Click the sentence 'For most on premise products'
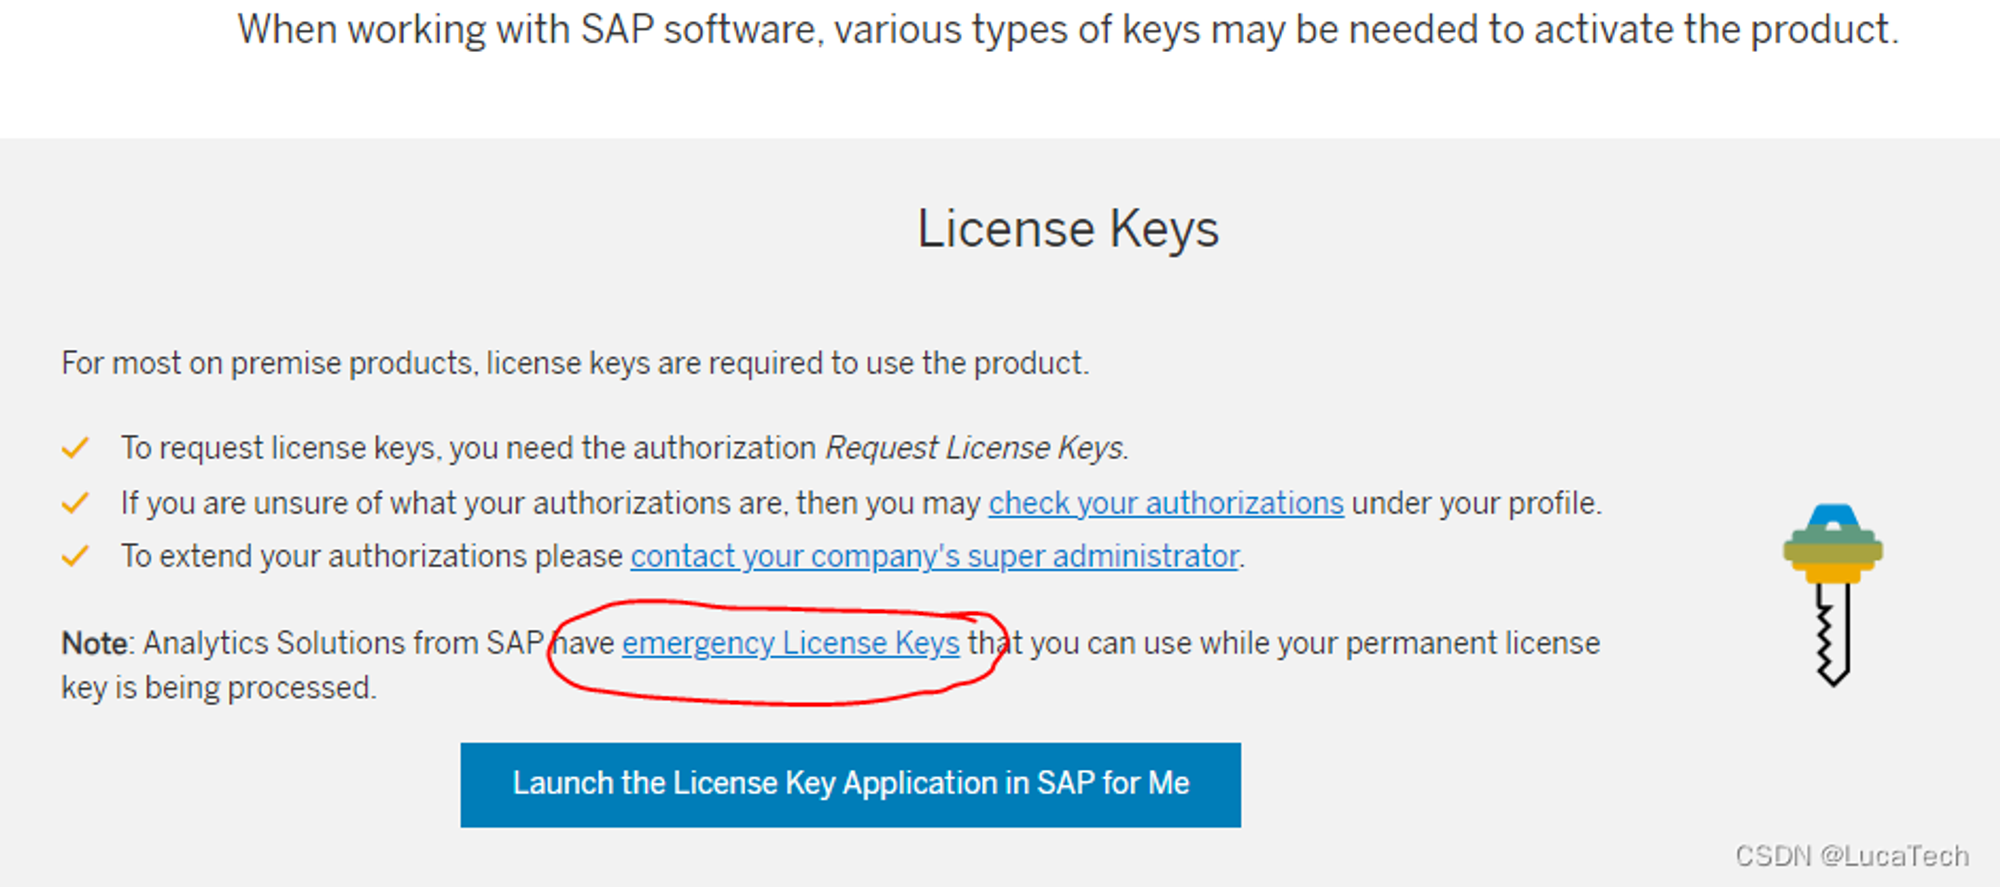The height and width of the screenshot is (887, 2000). click(x=575, y=363)
